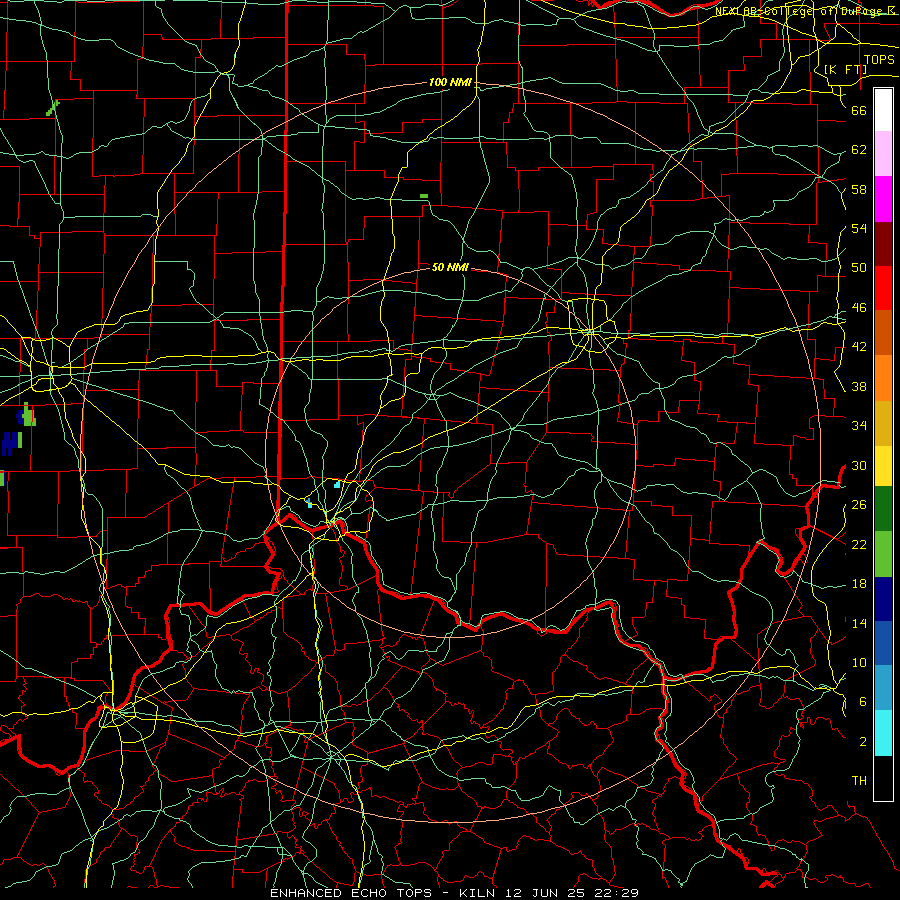
Task: Click the 34 legend tick label
Action: click(x=859, y=426)
